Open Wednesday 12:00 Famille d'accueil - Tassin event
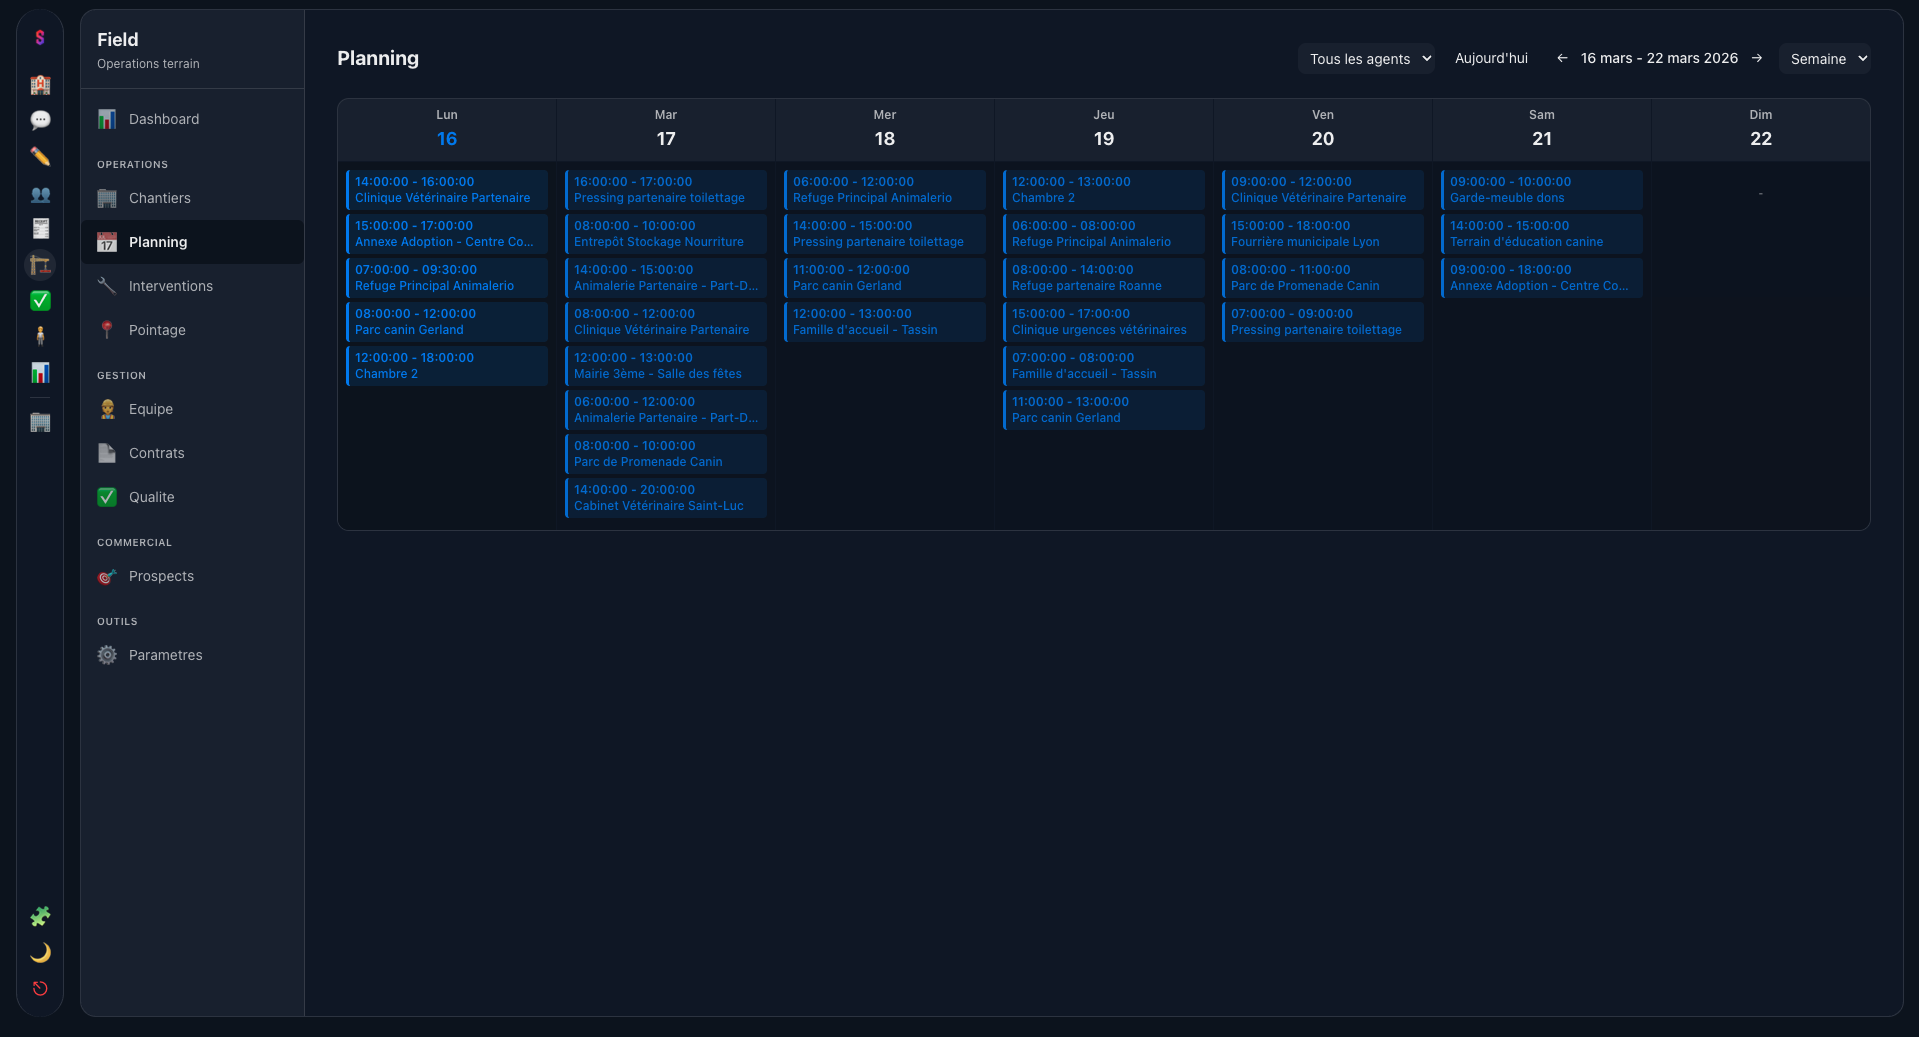1919x1037 pixels. [885, 322]
